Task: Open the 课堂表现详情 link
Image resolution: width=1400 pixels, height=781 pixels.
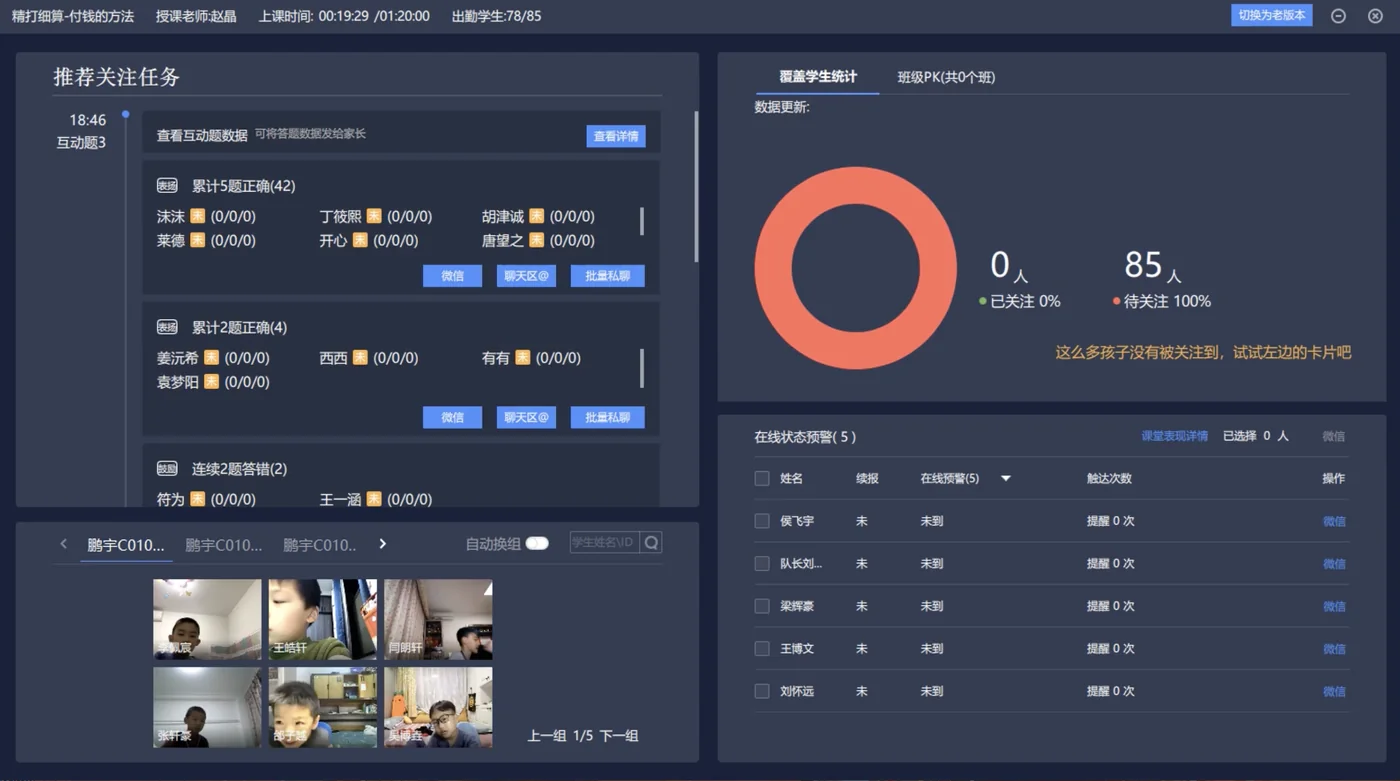Action: point(1174,436)
